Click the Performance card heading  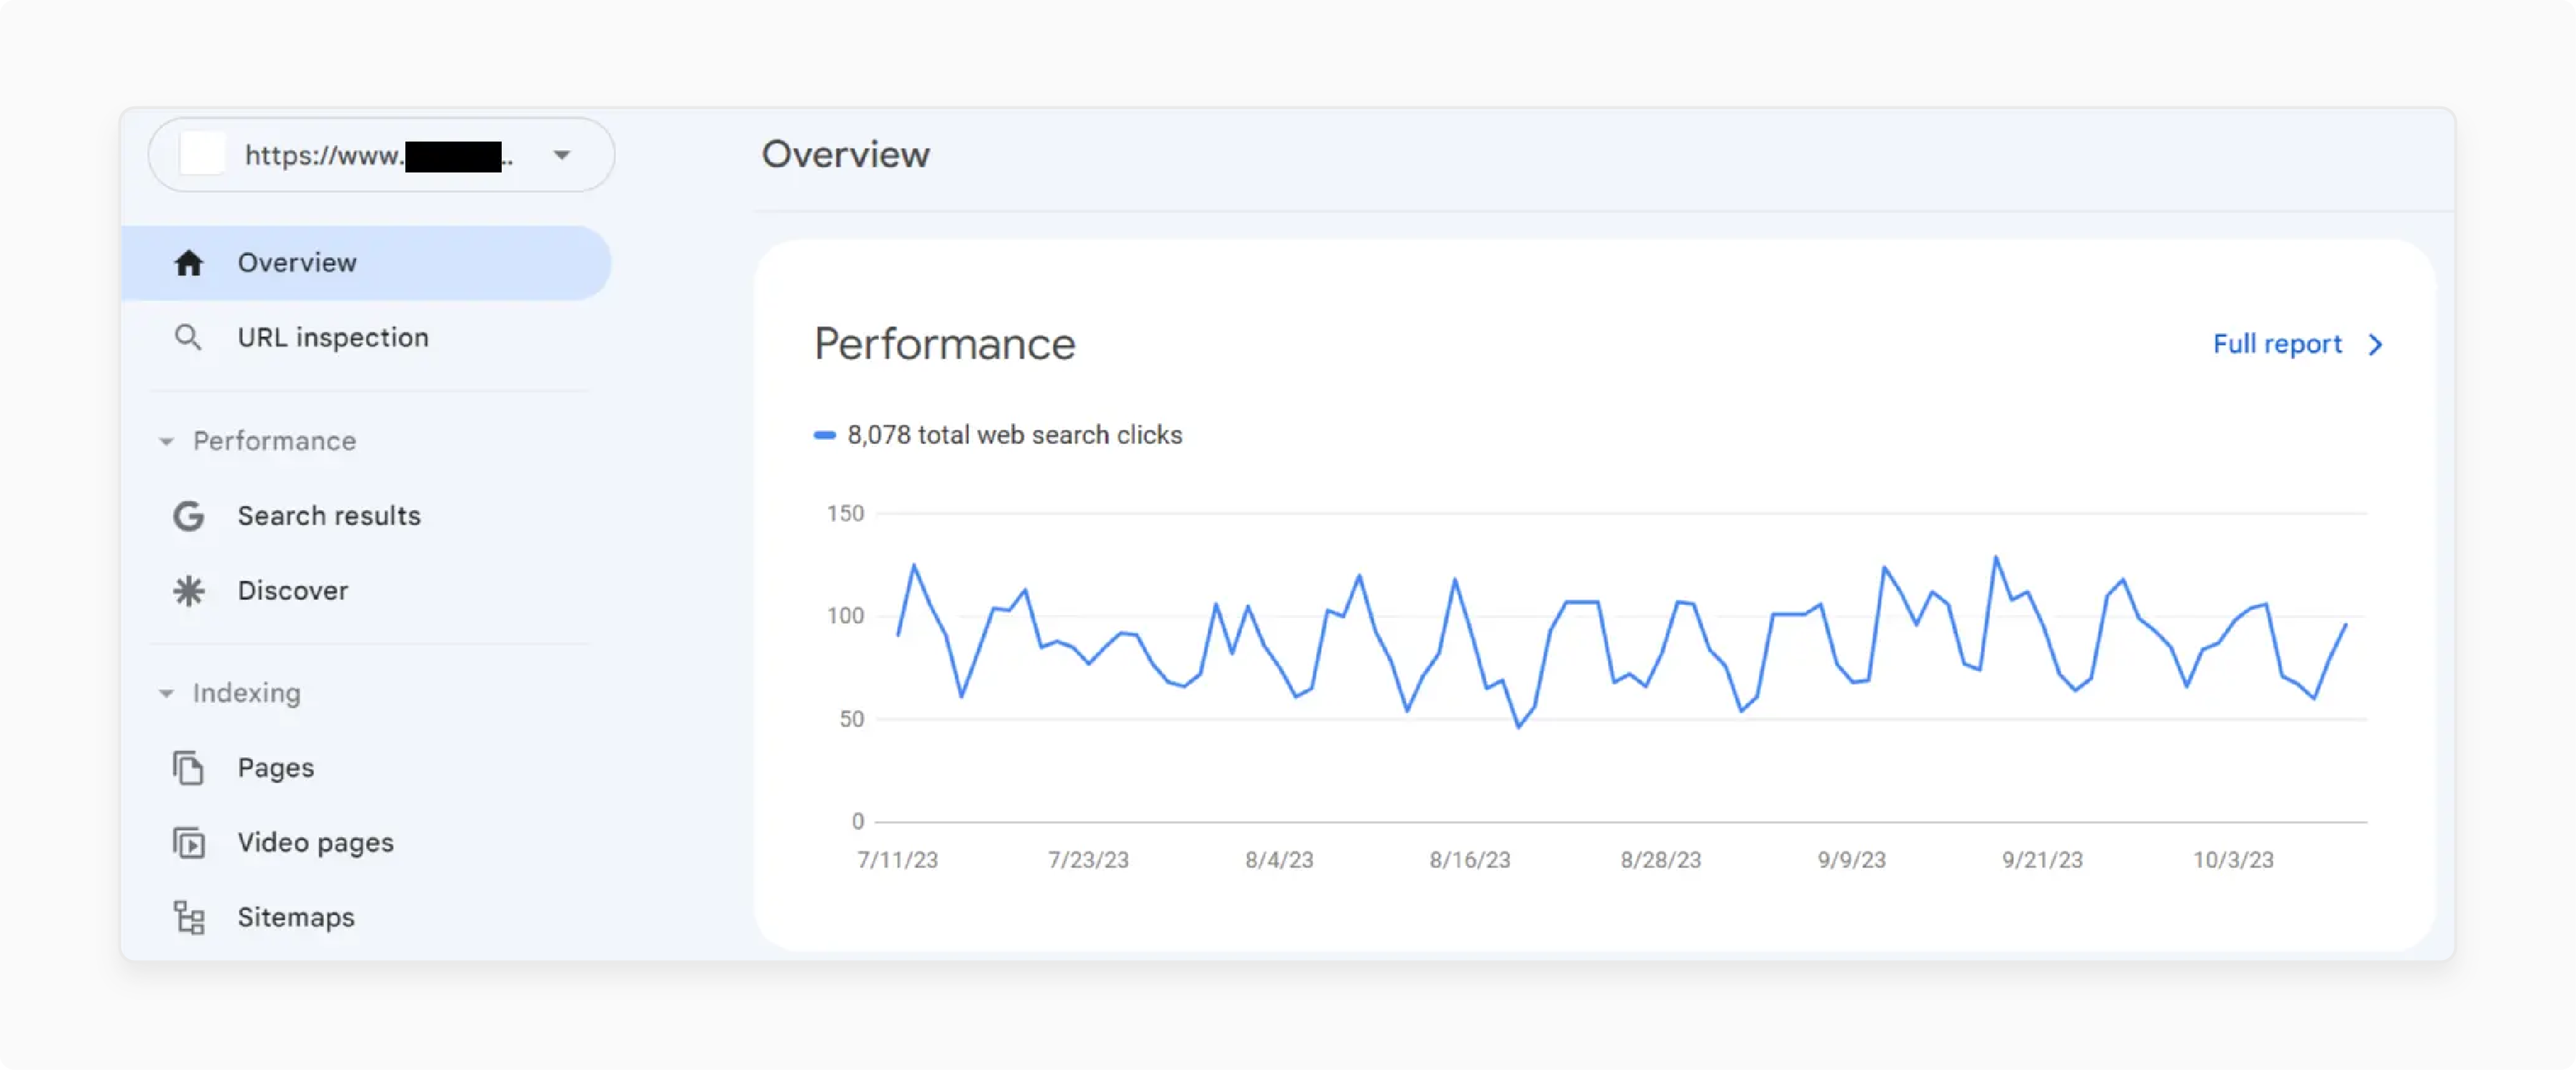click(x=944, y=345)
